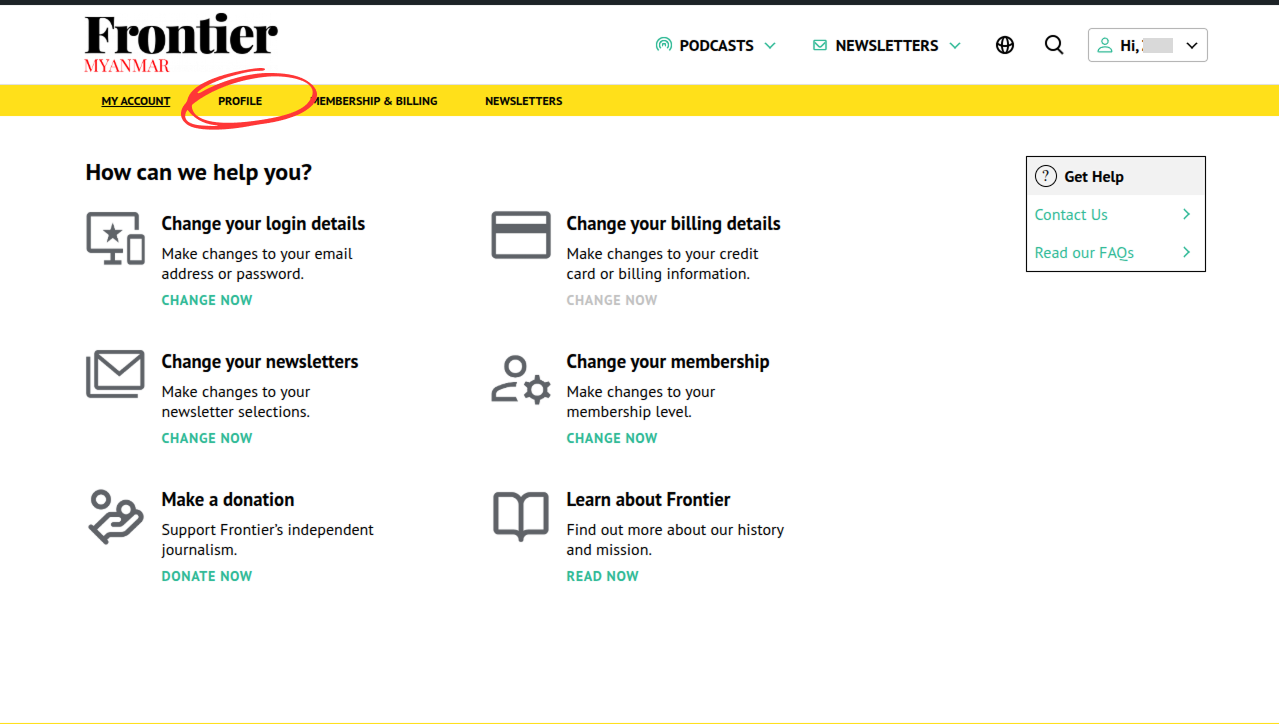Open Read our FAQs link
The image size is (1279, 724).
(1084, 253)
